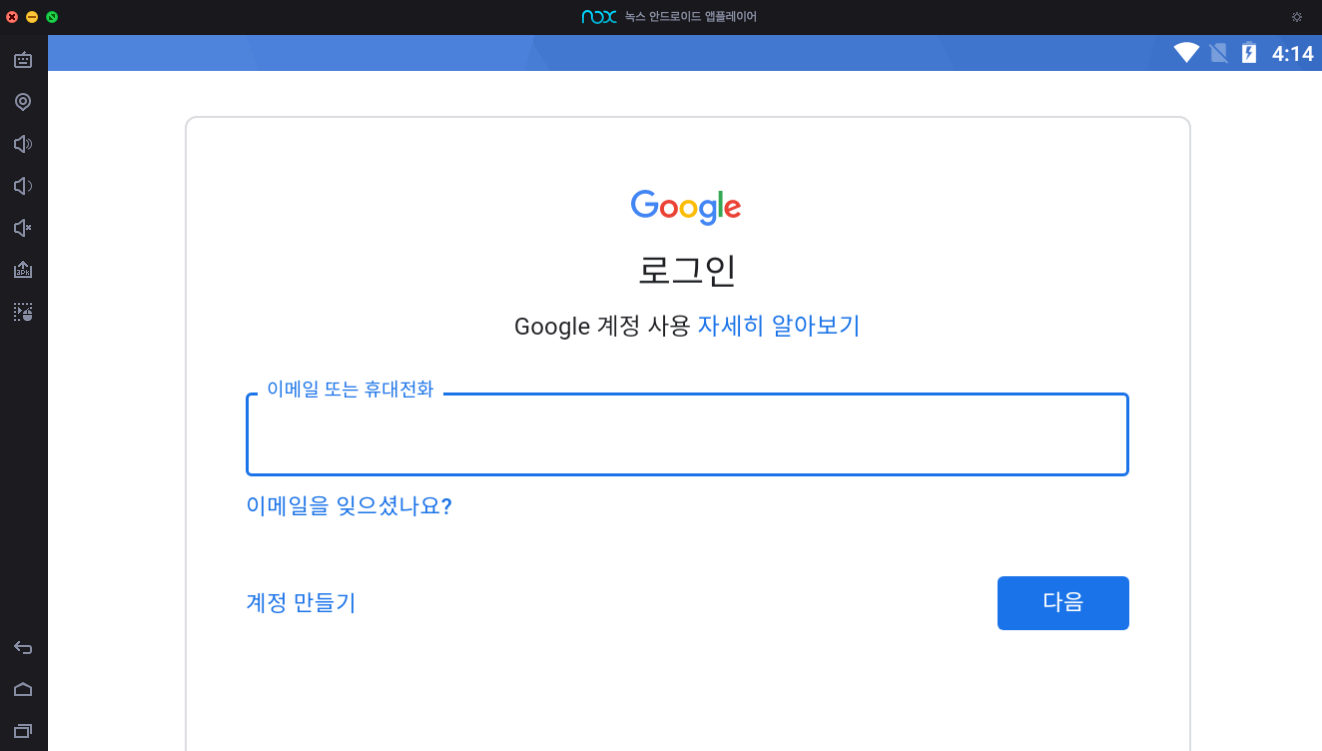Click the 녹스 안드로이드 앱플레이어 title text
1322x751 pixels.
[691, 17]
